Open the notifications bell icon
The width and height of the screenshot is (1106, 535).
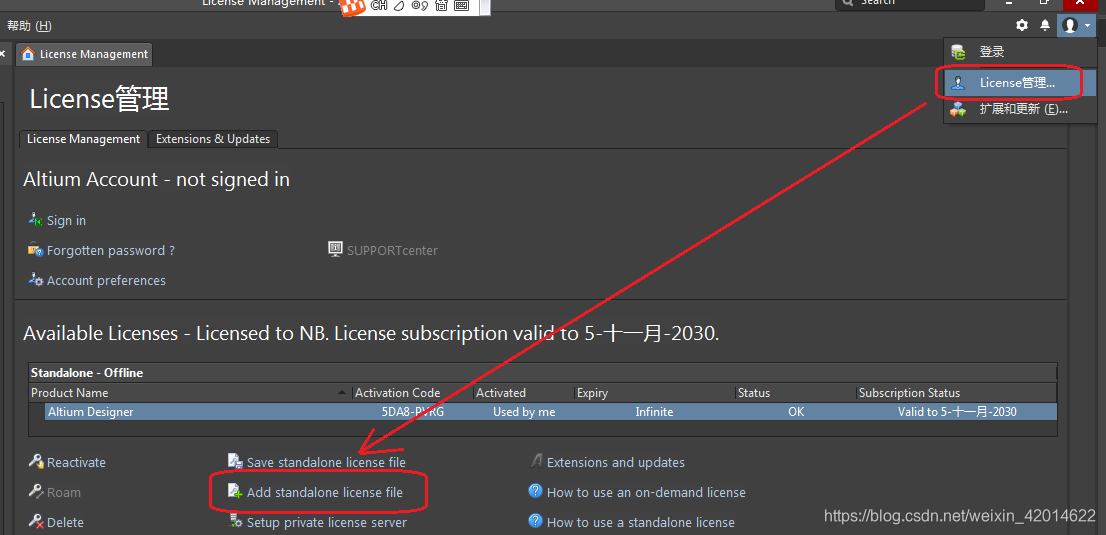(x=1045, y=25)
